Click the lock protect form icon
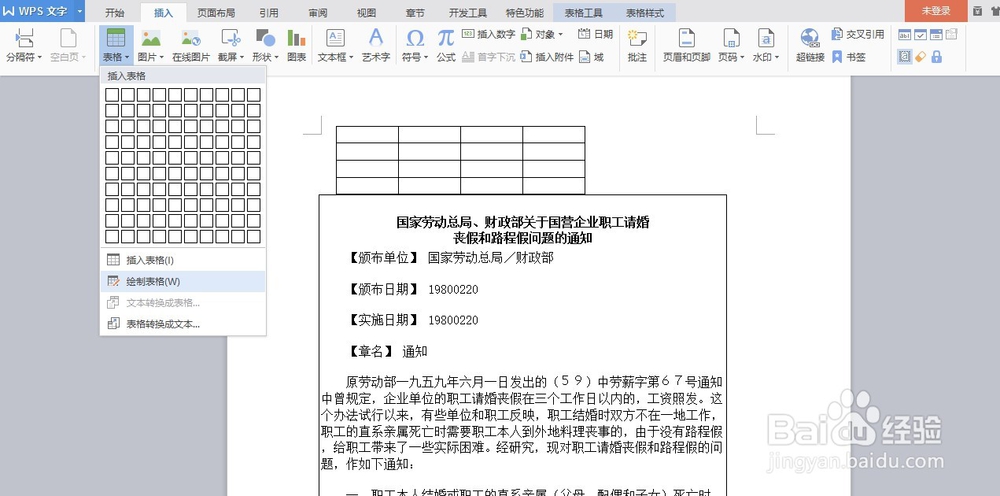Screen dimensions: 1000x496 936,57
